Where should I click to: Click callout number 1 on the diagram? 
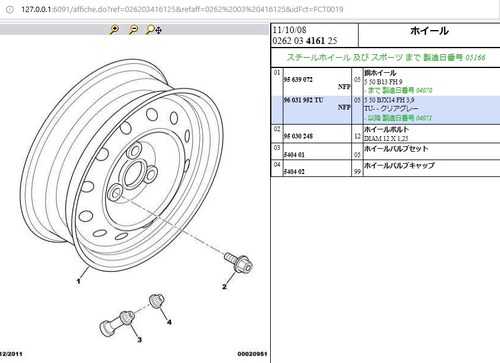(78, 281)
